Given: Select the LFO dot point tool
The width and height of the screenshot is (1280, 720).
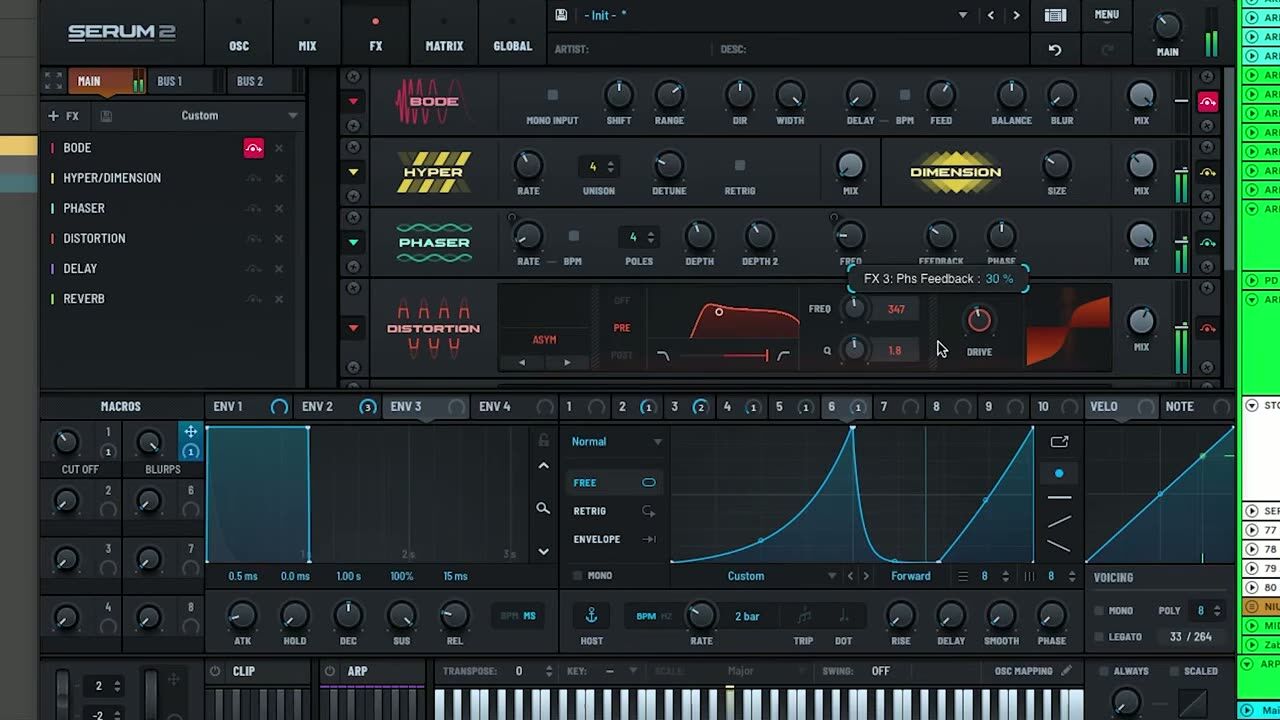Looking at the screenshot, I should tap(1059, 473).
